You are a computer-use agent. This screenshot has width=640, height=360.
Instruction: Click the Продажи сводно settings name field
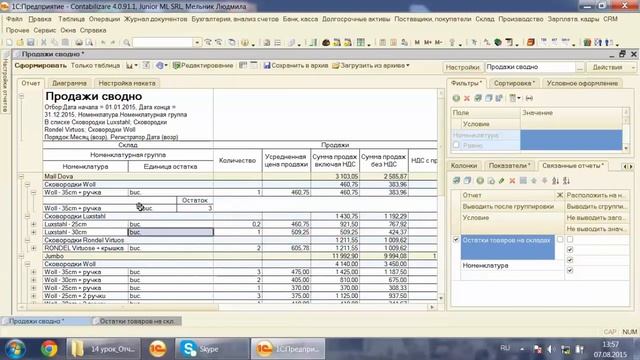point(530,67)
